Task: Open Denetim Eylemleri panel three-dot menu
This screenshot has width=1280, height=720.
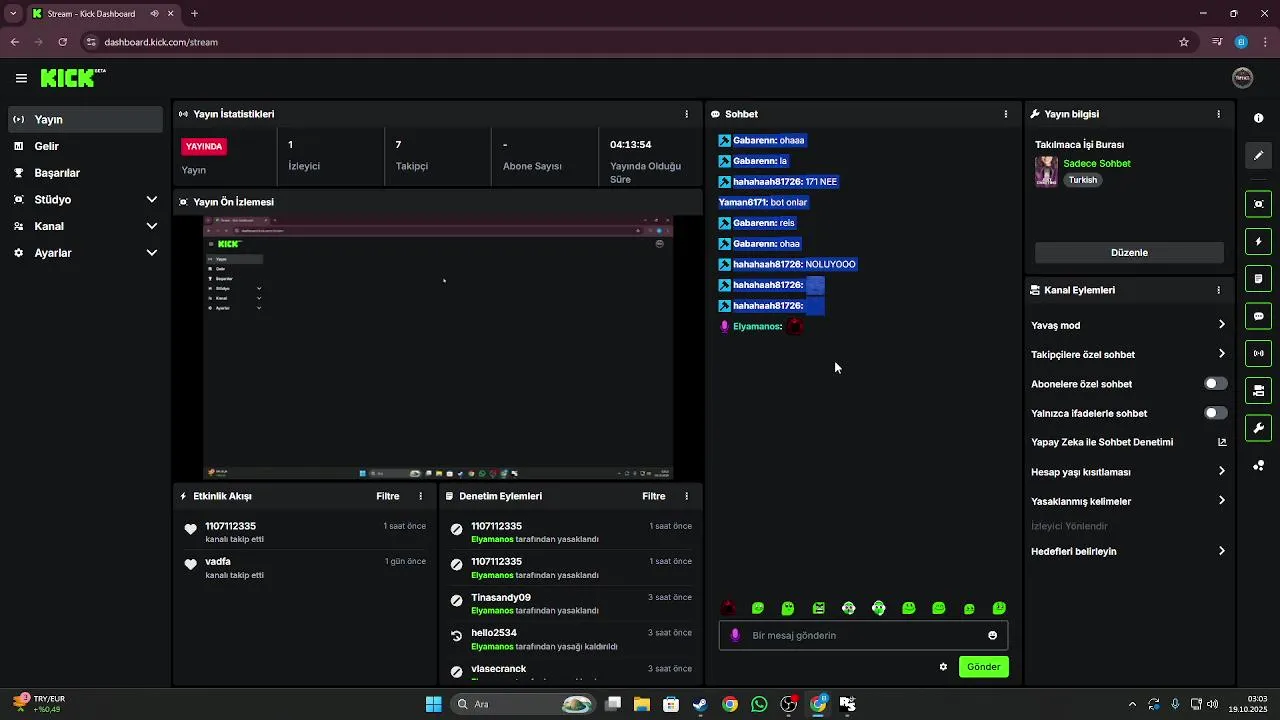Action: pyautogui.click(x=686, y=496)
